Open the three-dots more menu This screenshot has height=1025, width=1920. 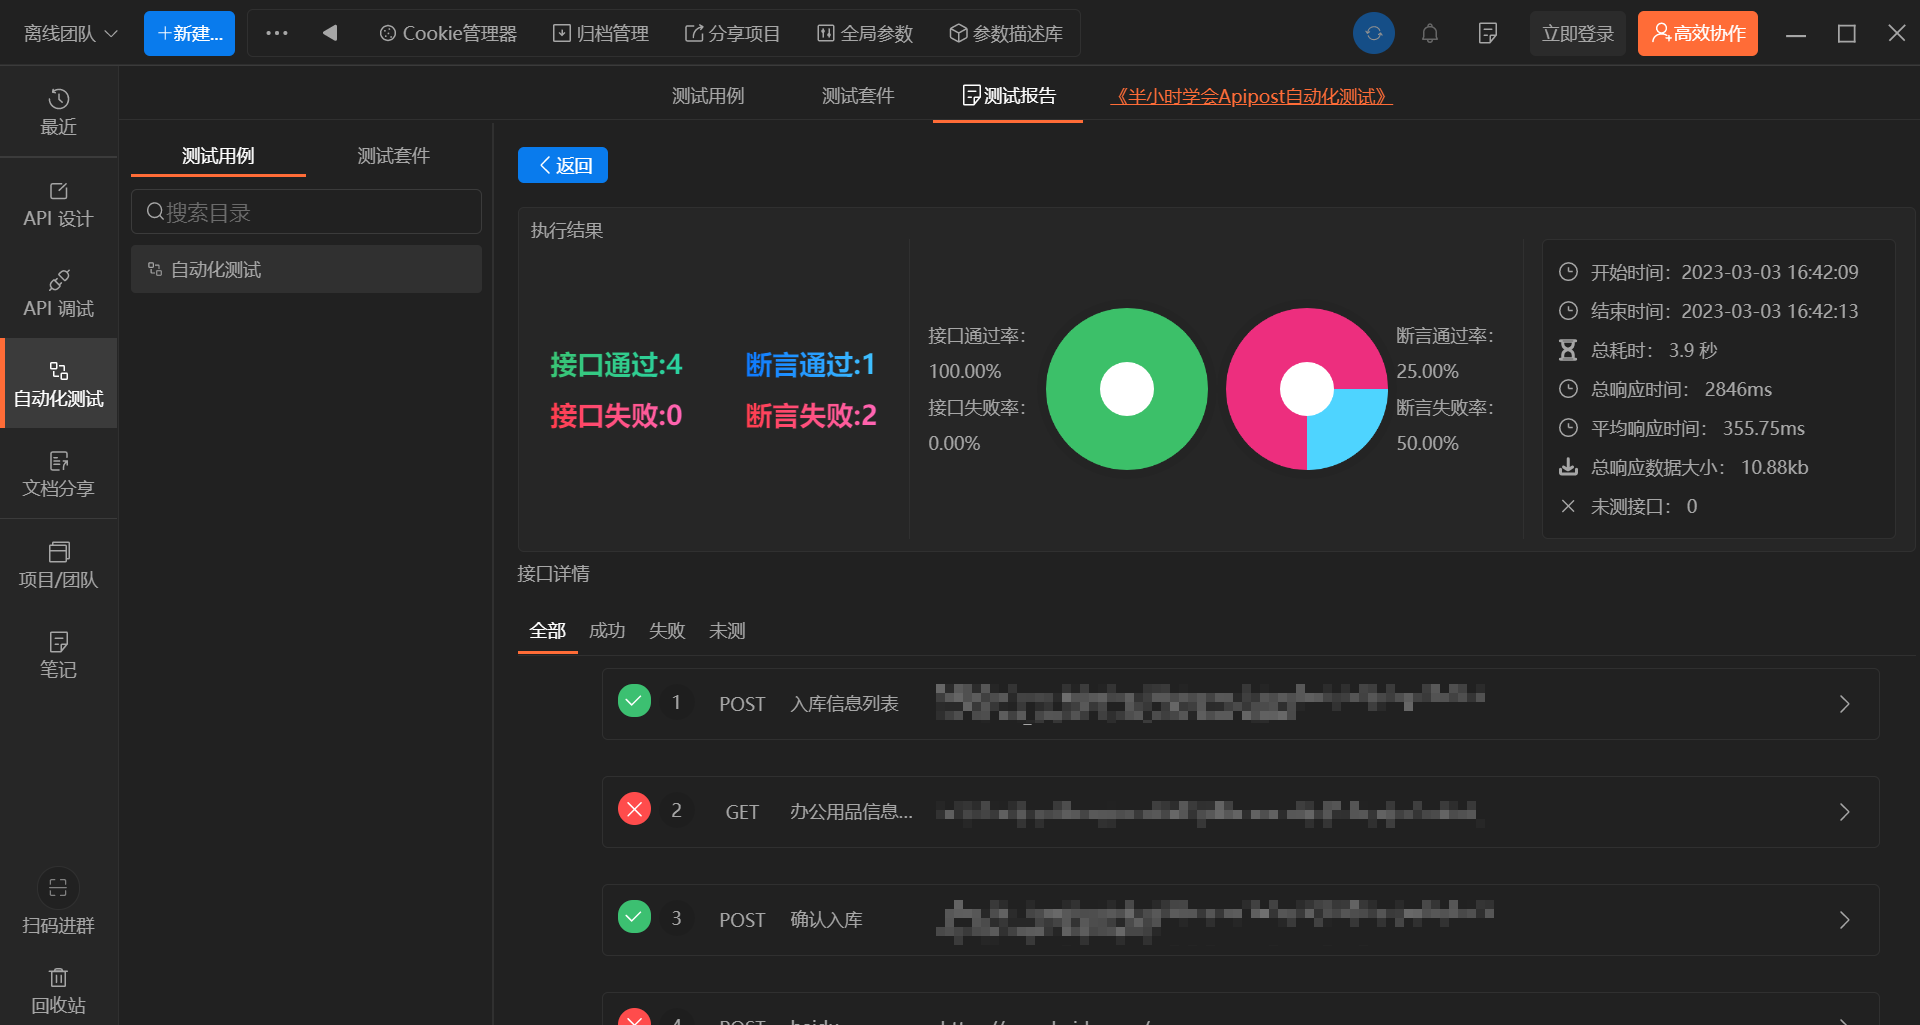click(x=277, y=33)
